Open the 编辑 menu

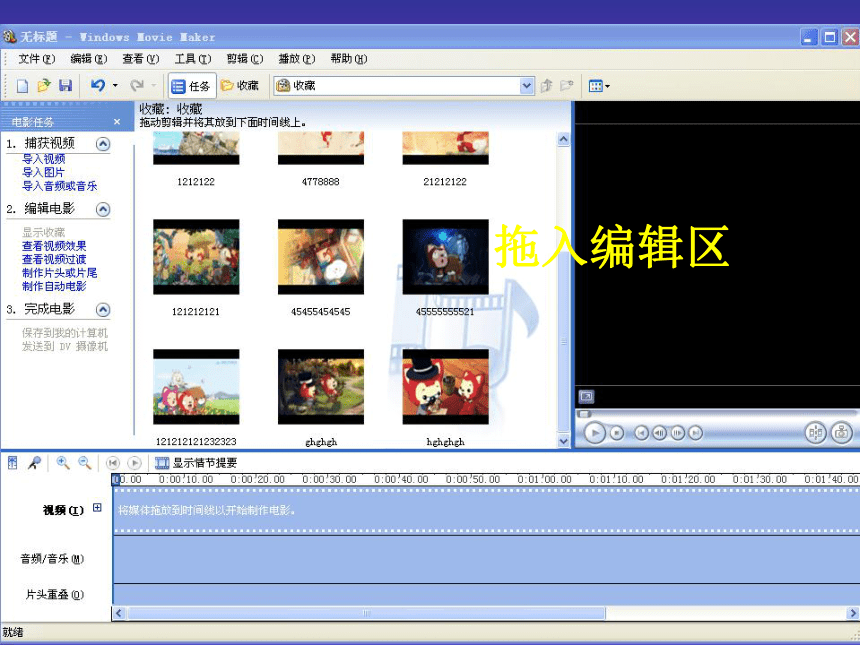(x=89, y=59)
